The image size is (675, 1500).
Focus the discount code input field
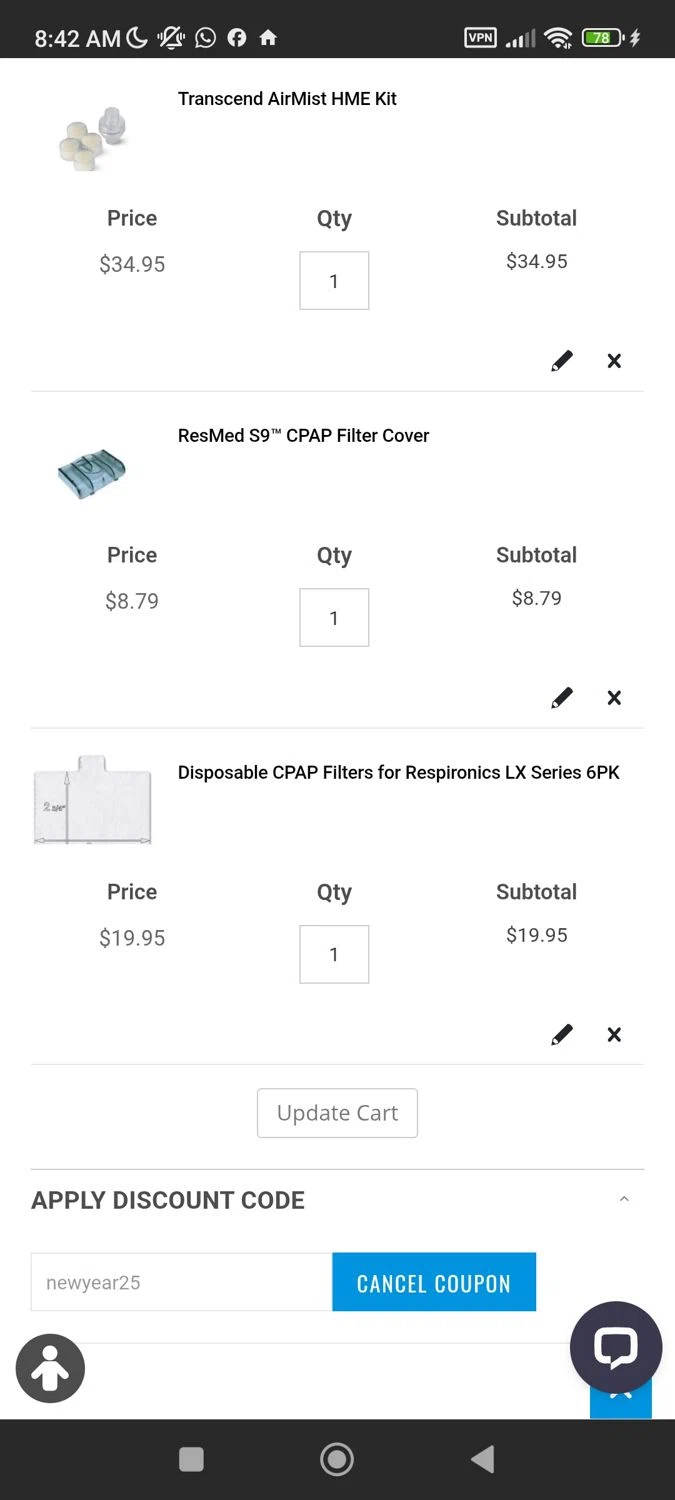[x=181, y=1282]
